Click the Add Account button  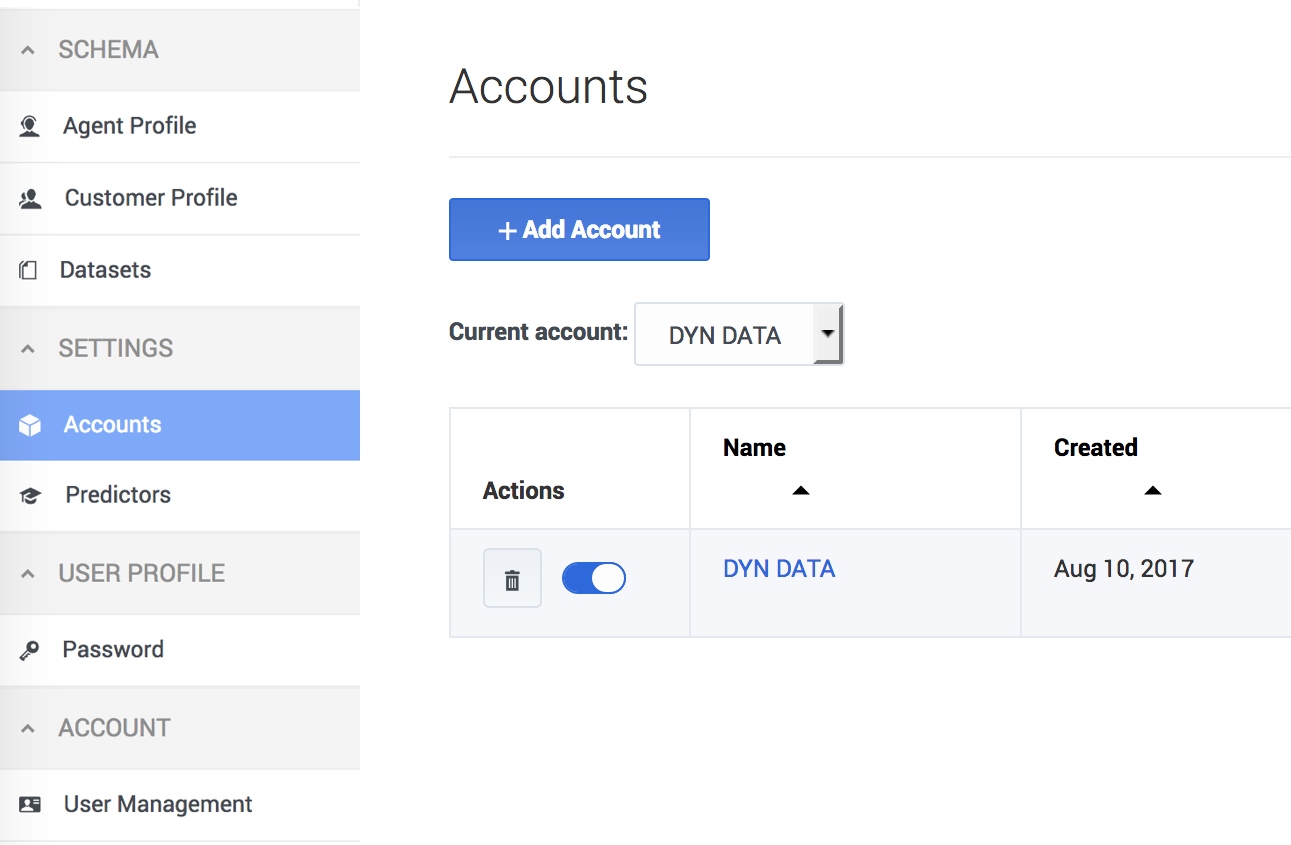(579, 229)
